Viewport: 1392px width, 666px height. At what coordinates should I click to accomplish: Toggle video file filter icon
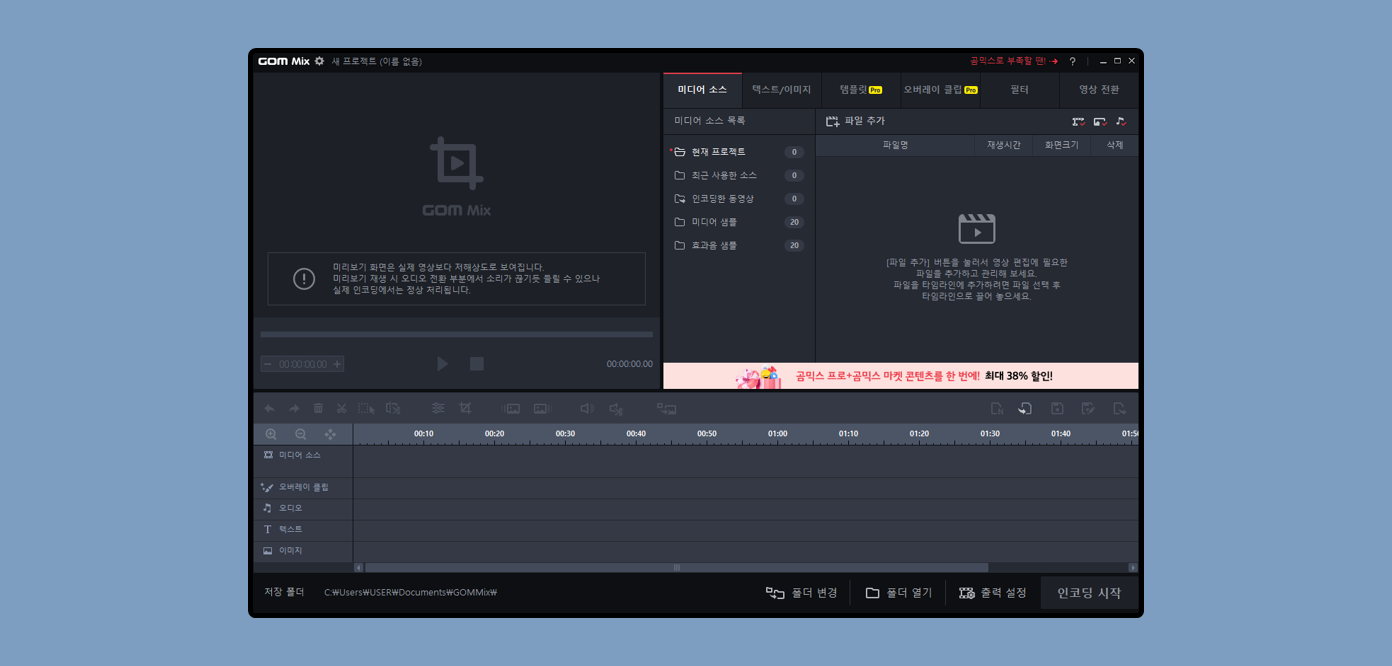click(x=1078, y=121)
